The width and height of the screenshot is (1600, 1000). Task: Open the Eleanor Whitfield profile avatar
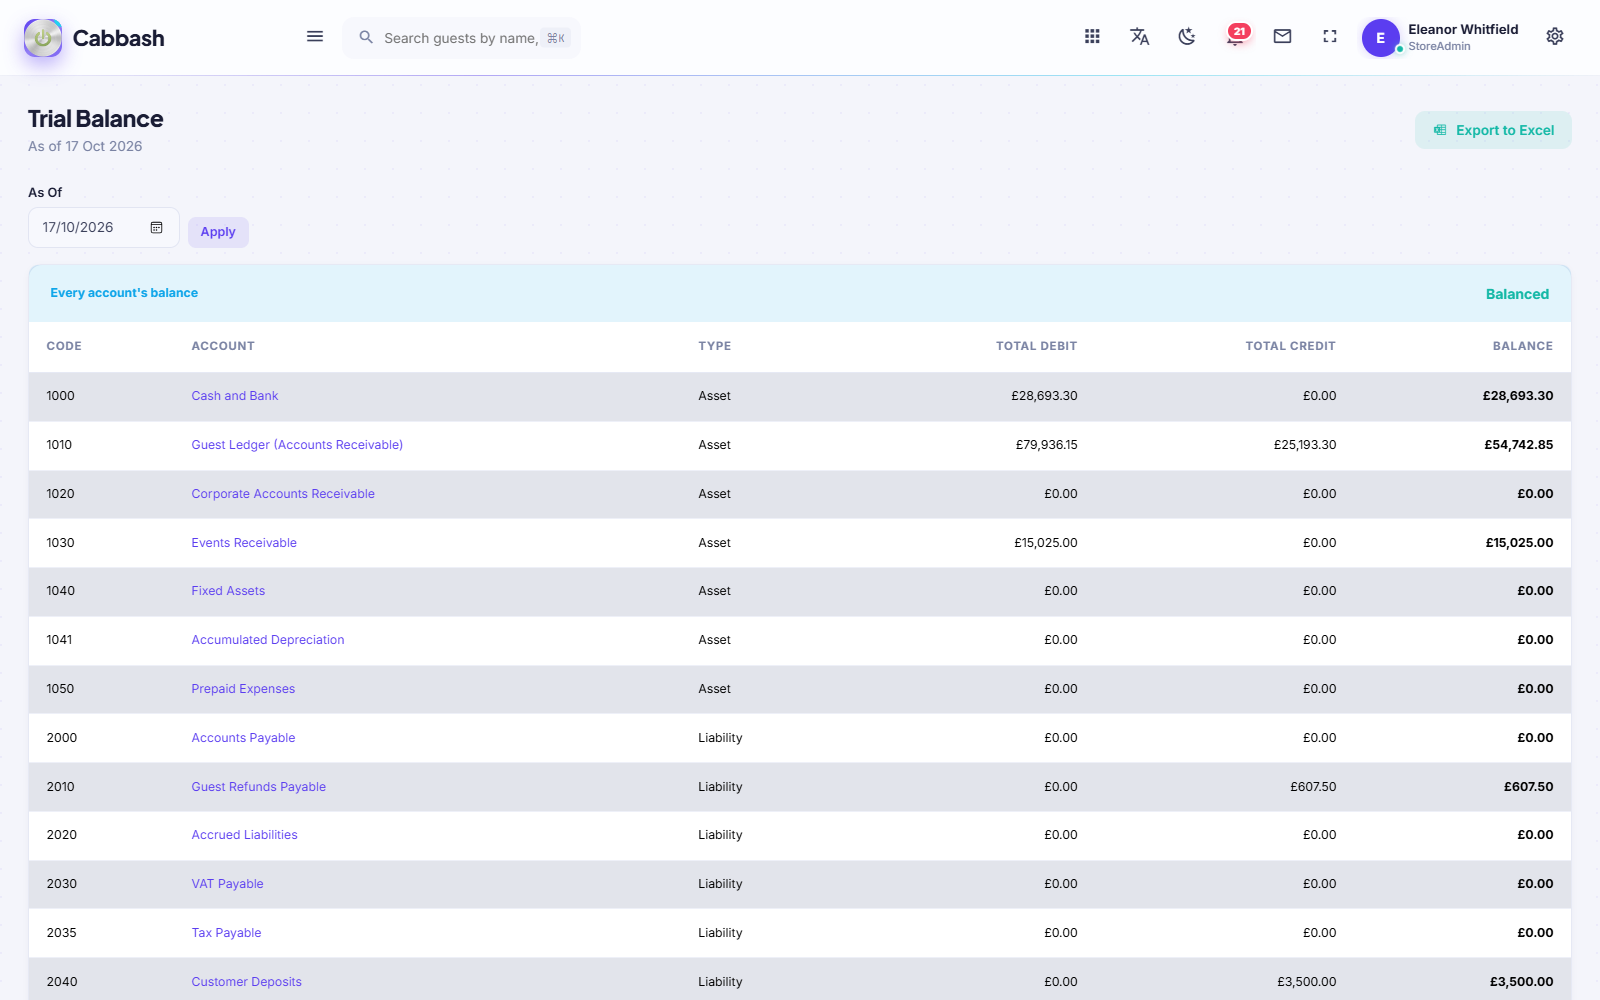1381,38
